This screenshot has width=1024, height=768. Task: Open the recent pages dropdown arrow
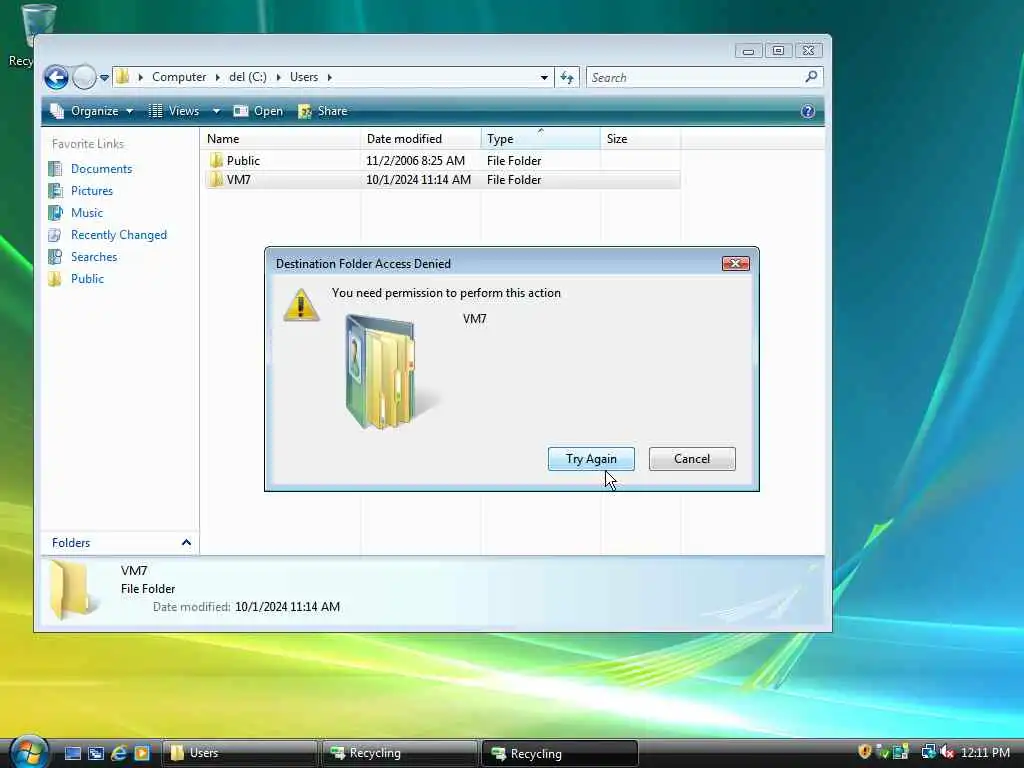pos(104,78)
